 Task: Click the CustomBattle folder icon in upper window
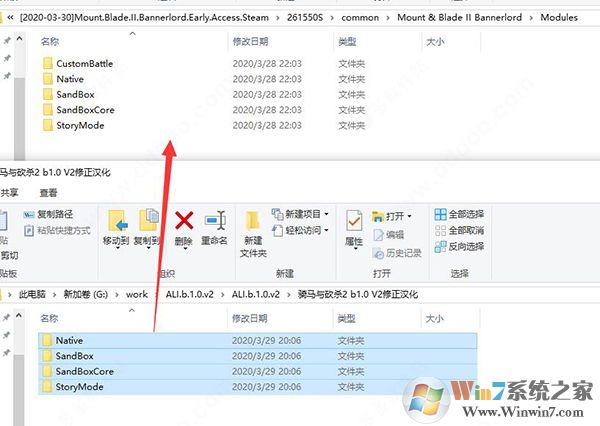[x=48, y=64]
